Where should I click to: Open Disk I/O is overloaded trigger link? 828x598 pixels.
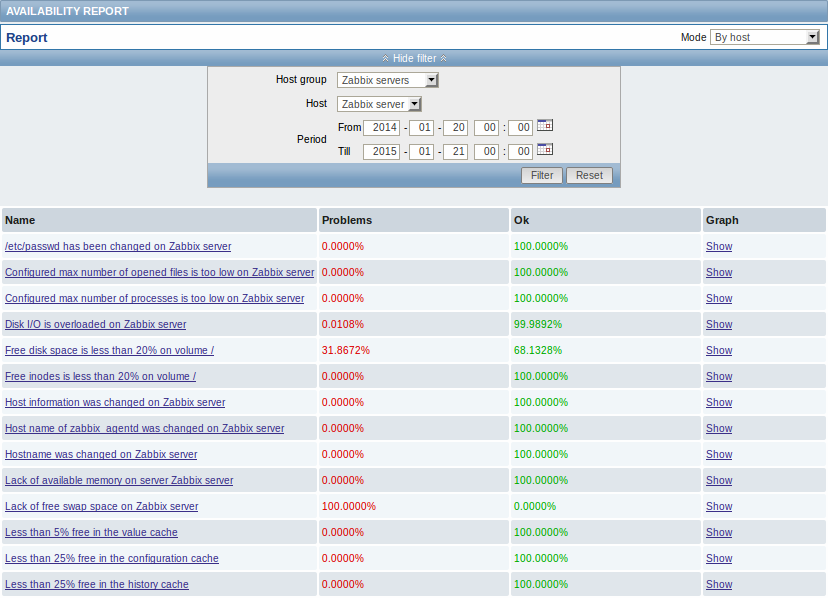[96, 324]
